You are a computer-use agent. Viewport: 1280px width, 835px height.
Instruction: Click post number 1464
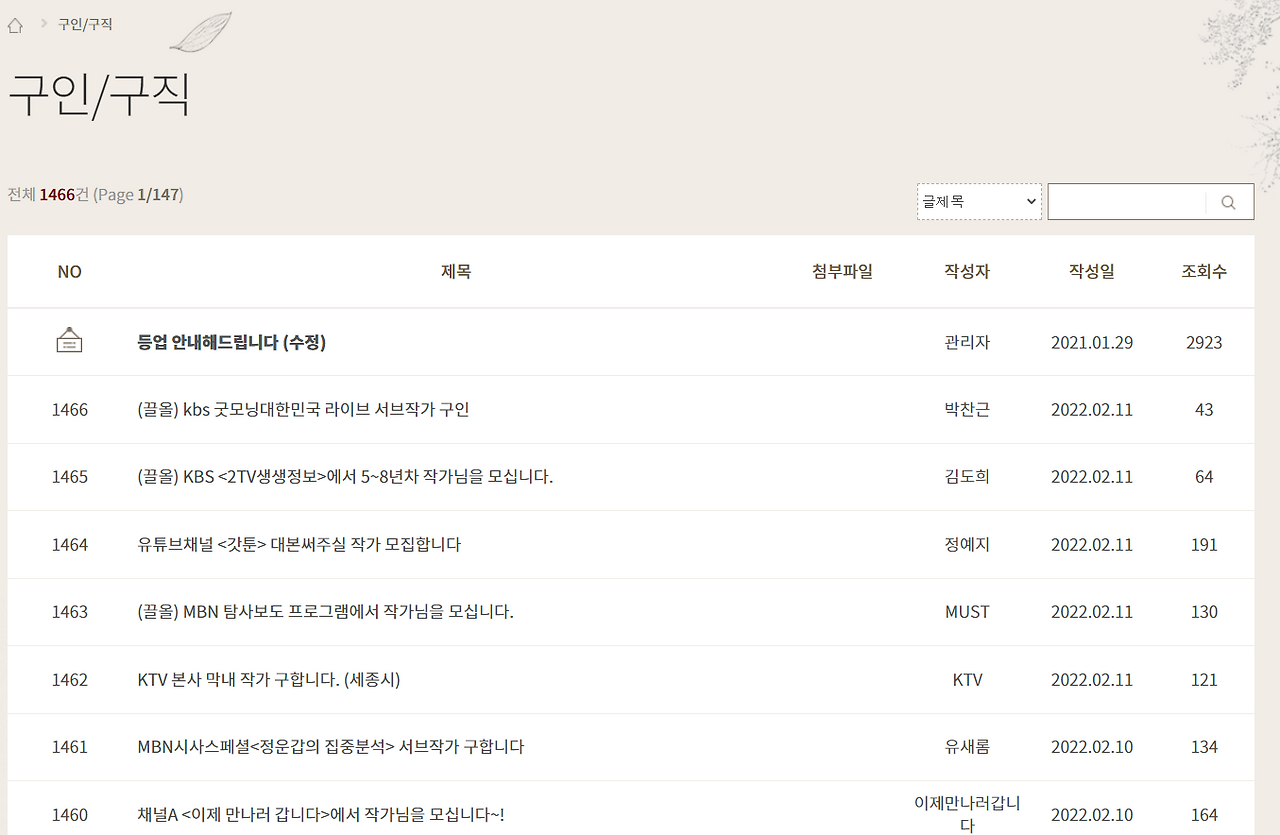70,545
